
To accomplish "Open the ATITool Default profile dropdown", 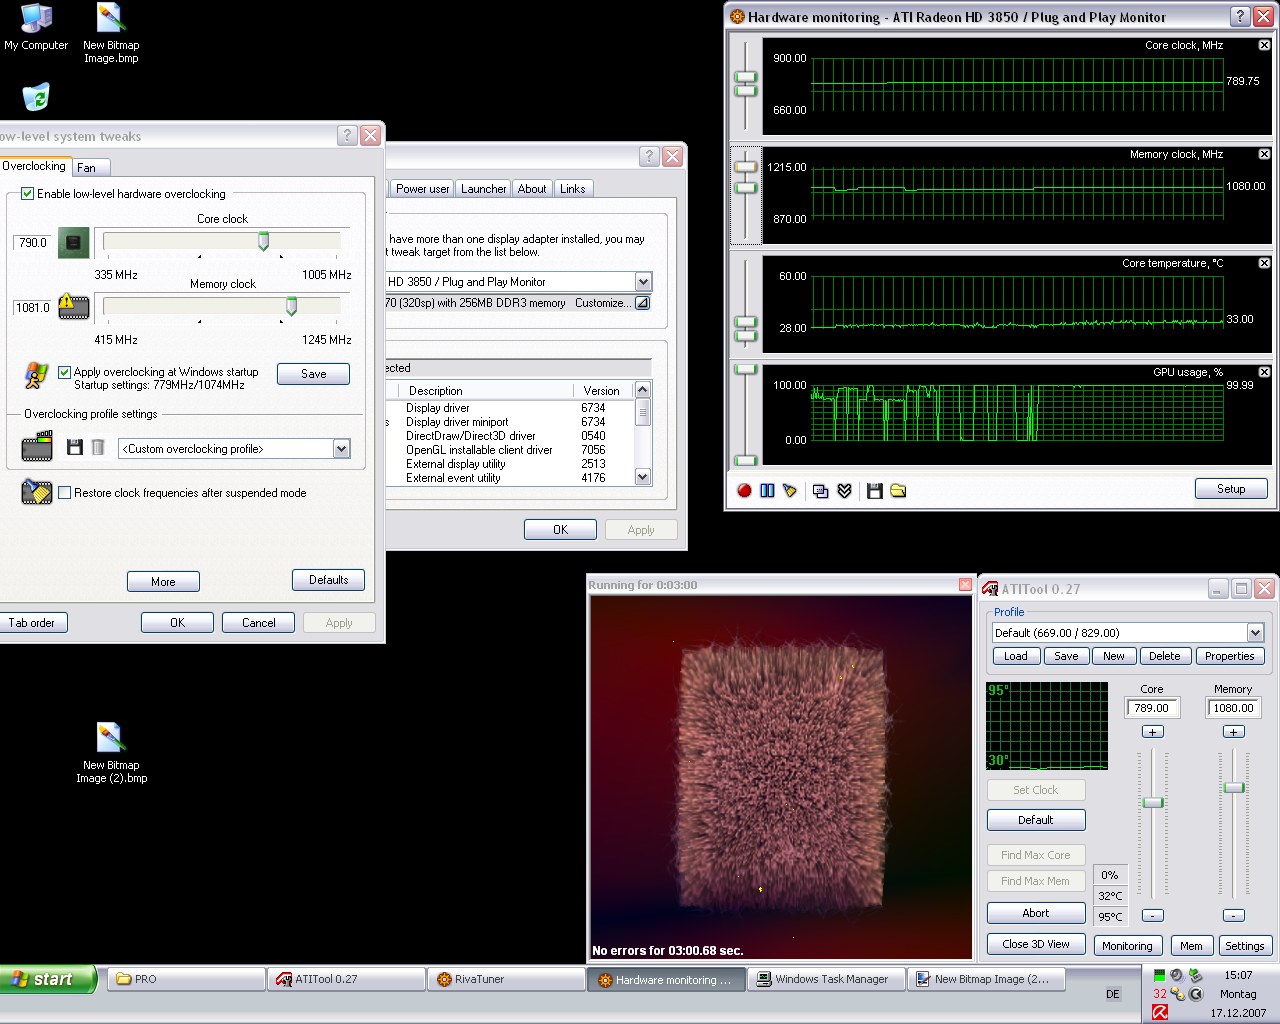I will [x=1255, y=633].
